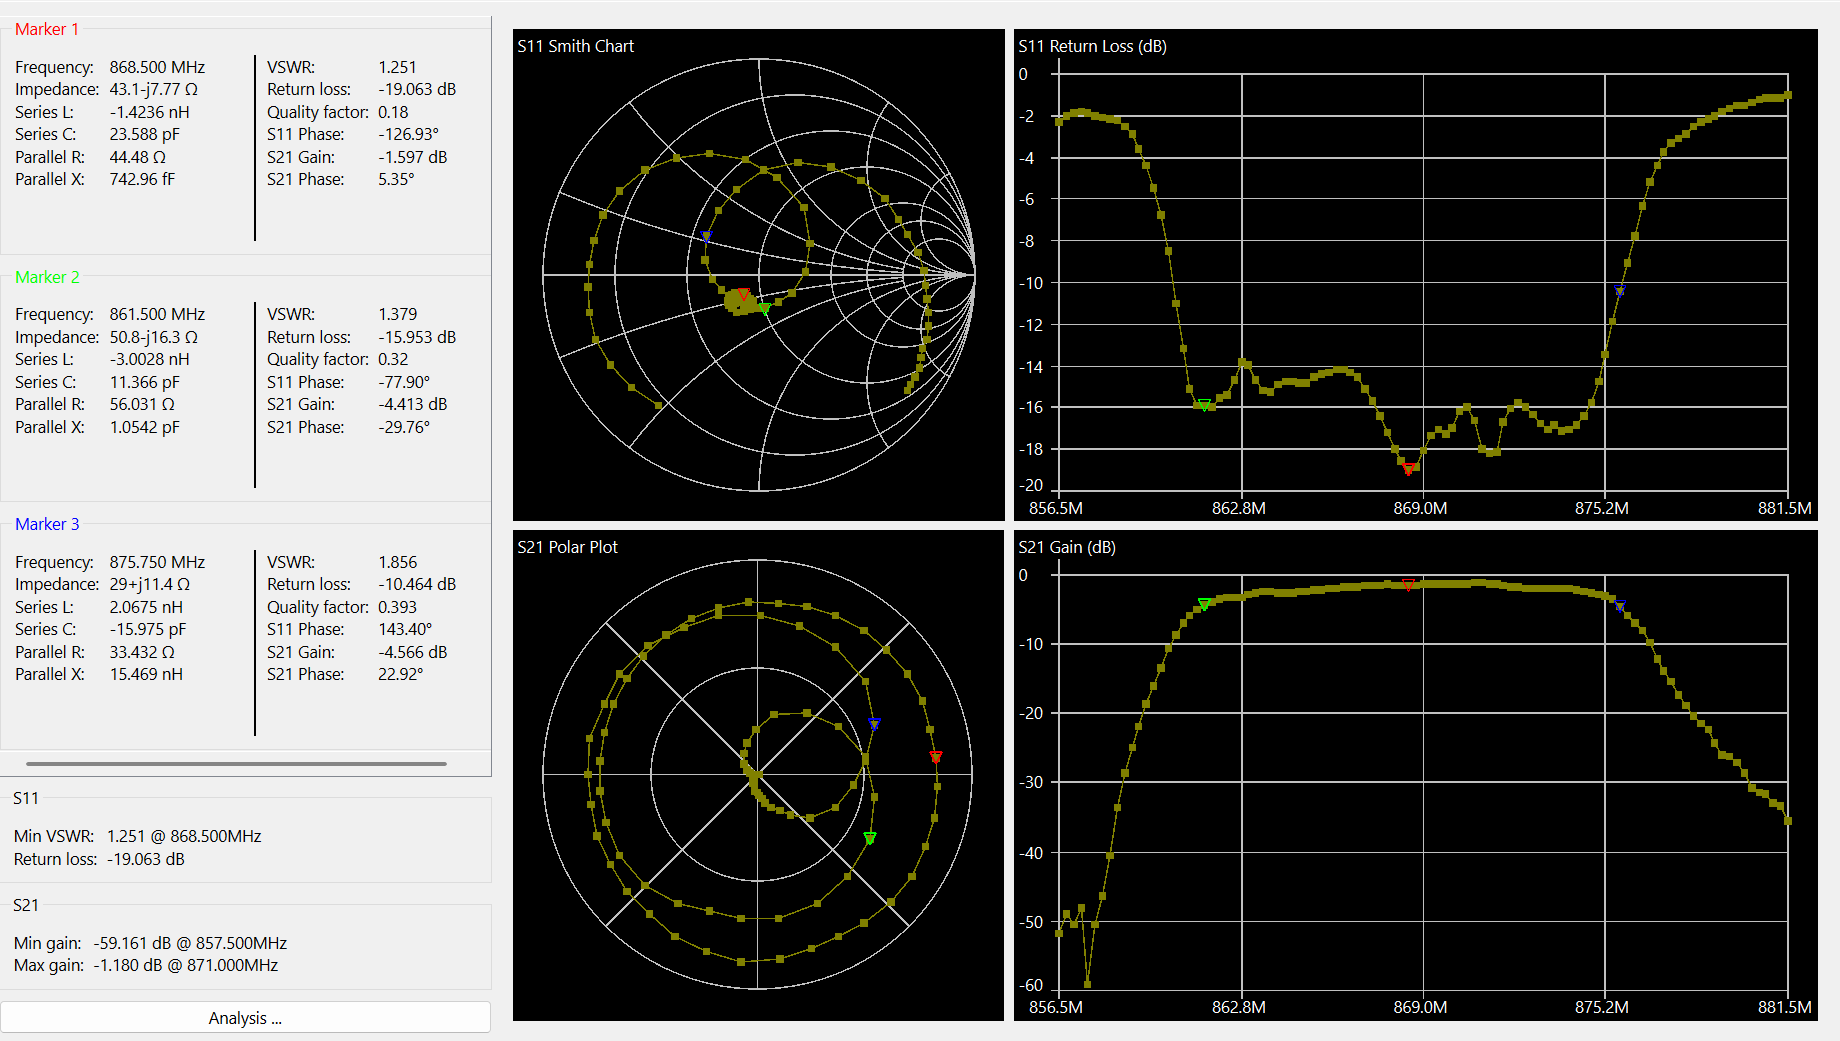Click the 869.0M axis label on the Return Loss plot

pos(1420,508)
